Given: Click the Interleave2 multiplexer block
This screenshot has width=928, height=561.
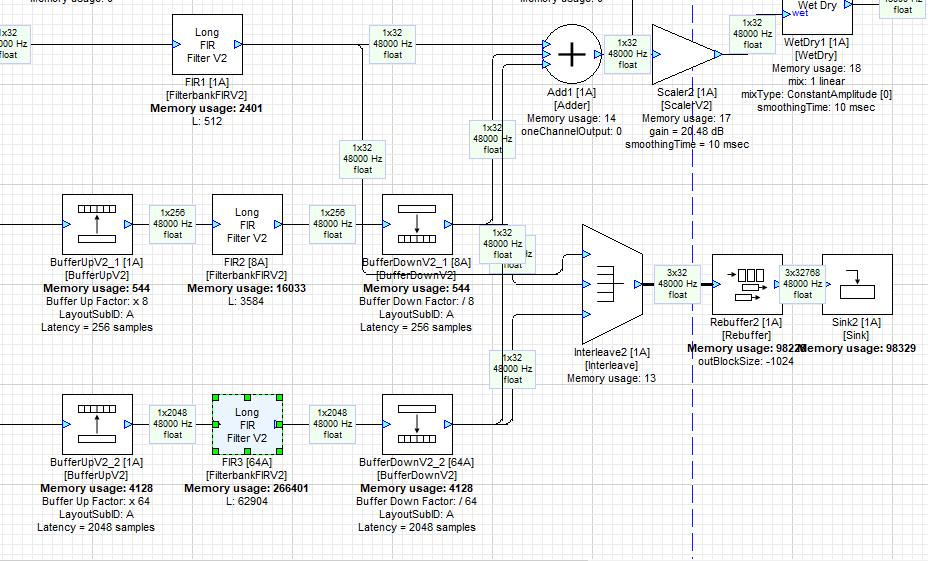Looking at the screenshot, I should [x=610, y=284].
